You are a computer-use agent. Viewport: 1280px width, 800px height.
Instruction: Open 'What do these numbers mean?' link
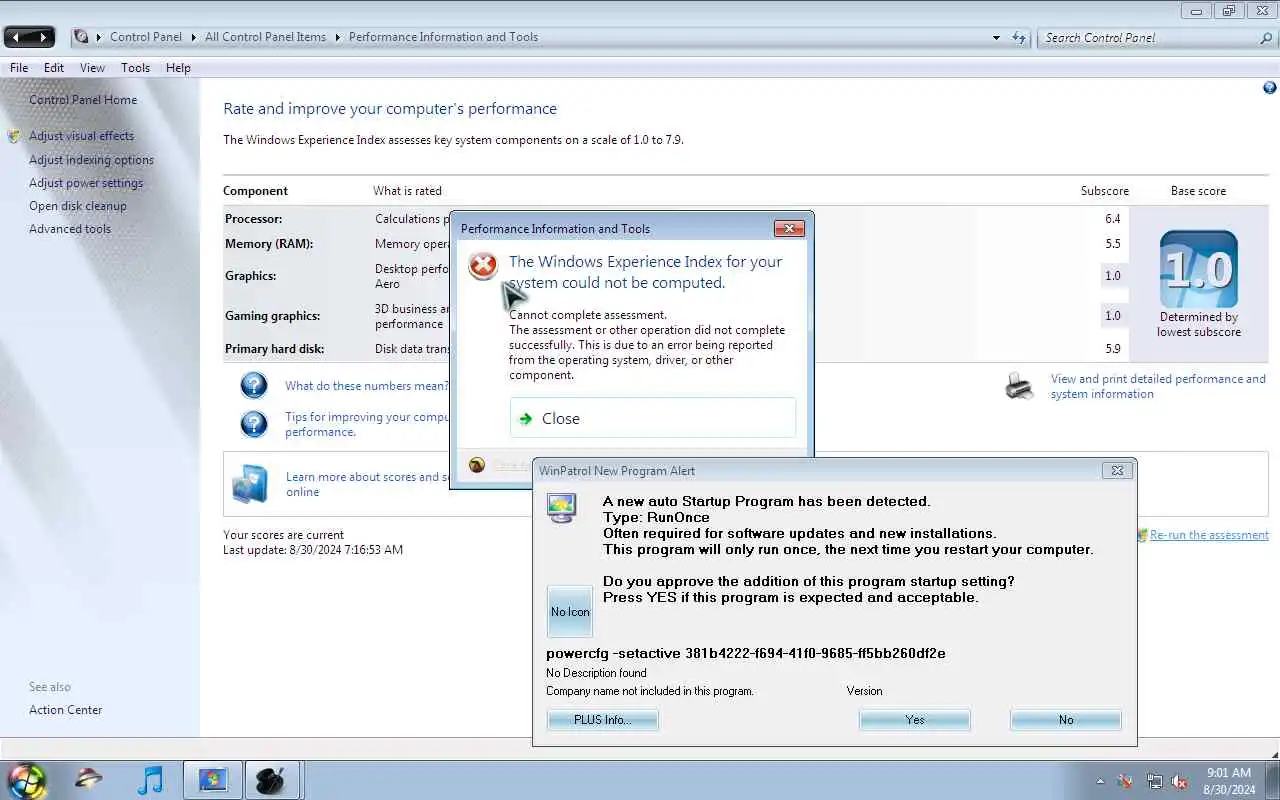pyautogui.click(x=367, y=386)
